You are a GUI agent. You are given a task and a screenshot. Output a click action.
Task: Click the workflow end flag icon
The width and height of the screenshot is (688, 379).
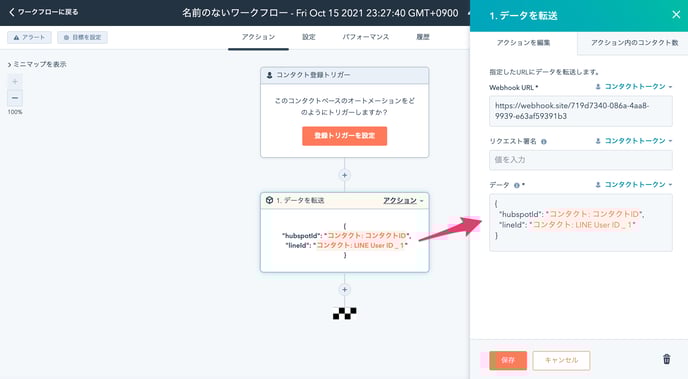pos(344,313)
